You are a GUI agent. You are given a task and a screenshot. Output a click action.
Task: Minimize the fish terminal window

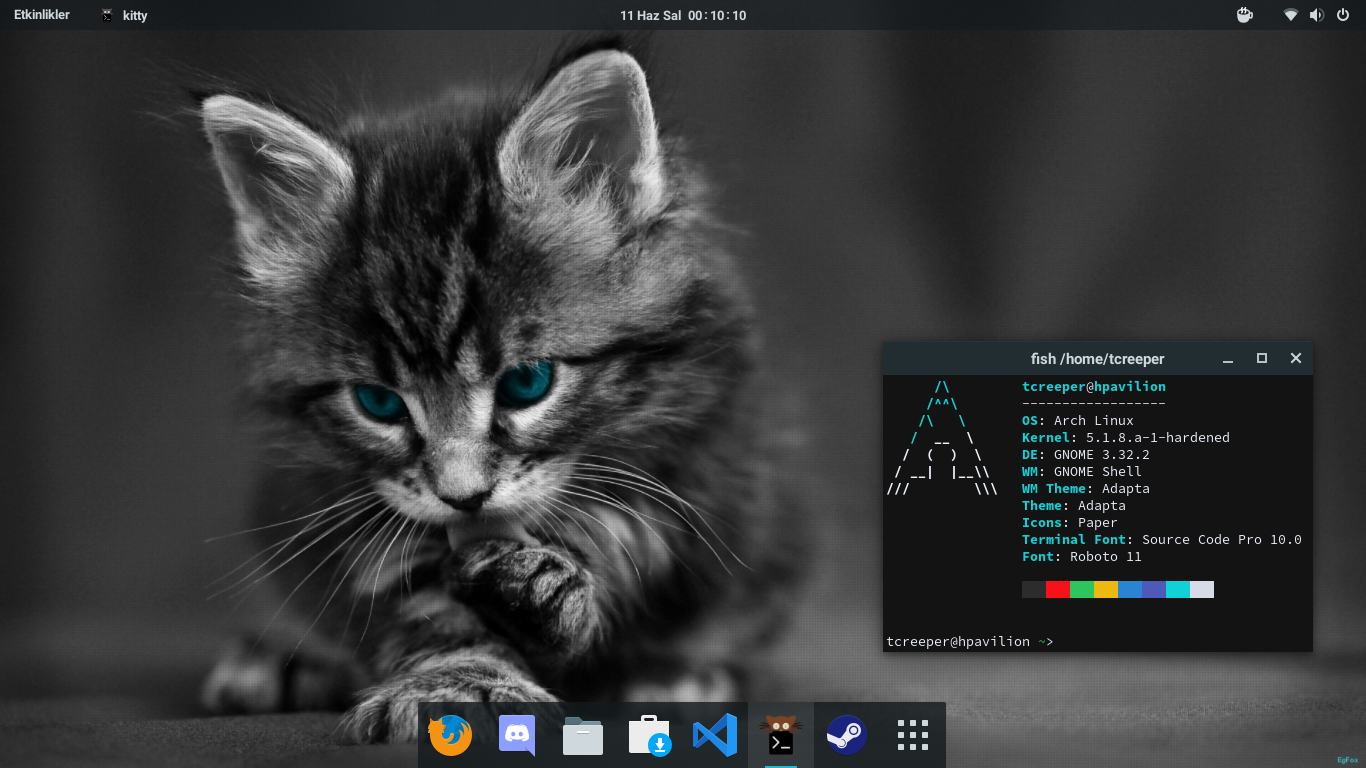click(1228, 359)
